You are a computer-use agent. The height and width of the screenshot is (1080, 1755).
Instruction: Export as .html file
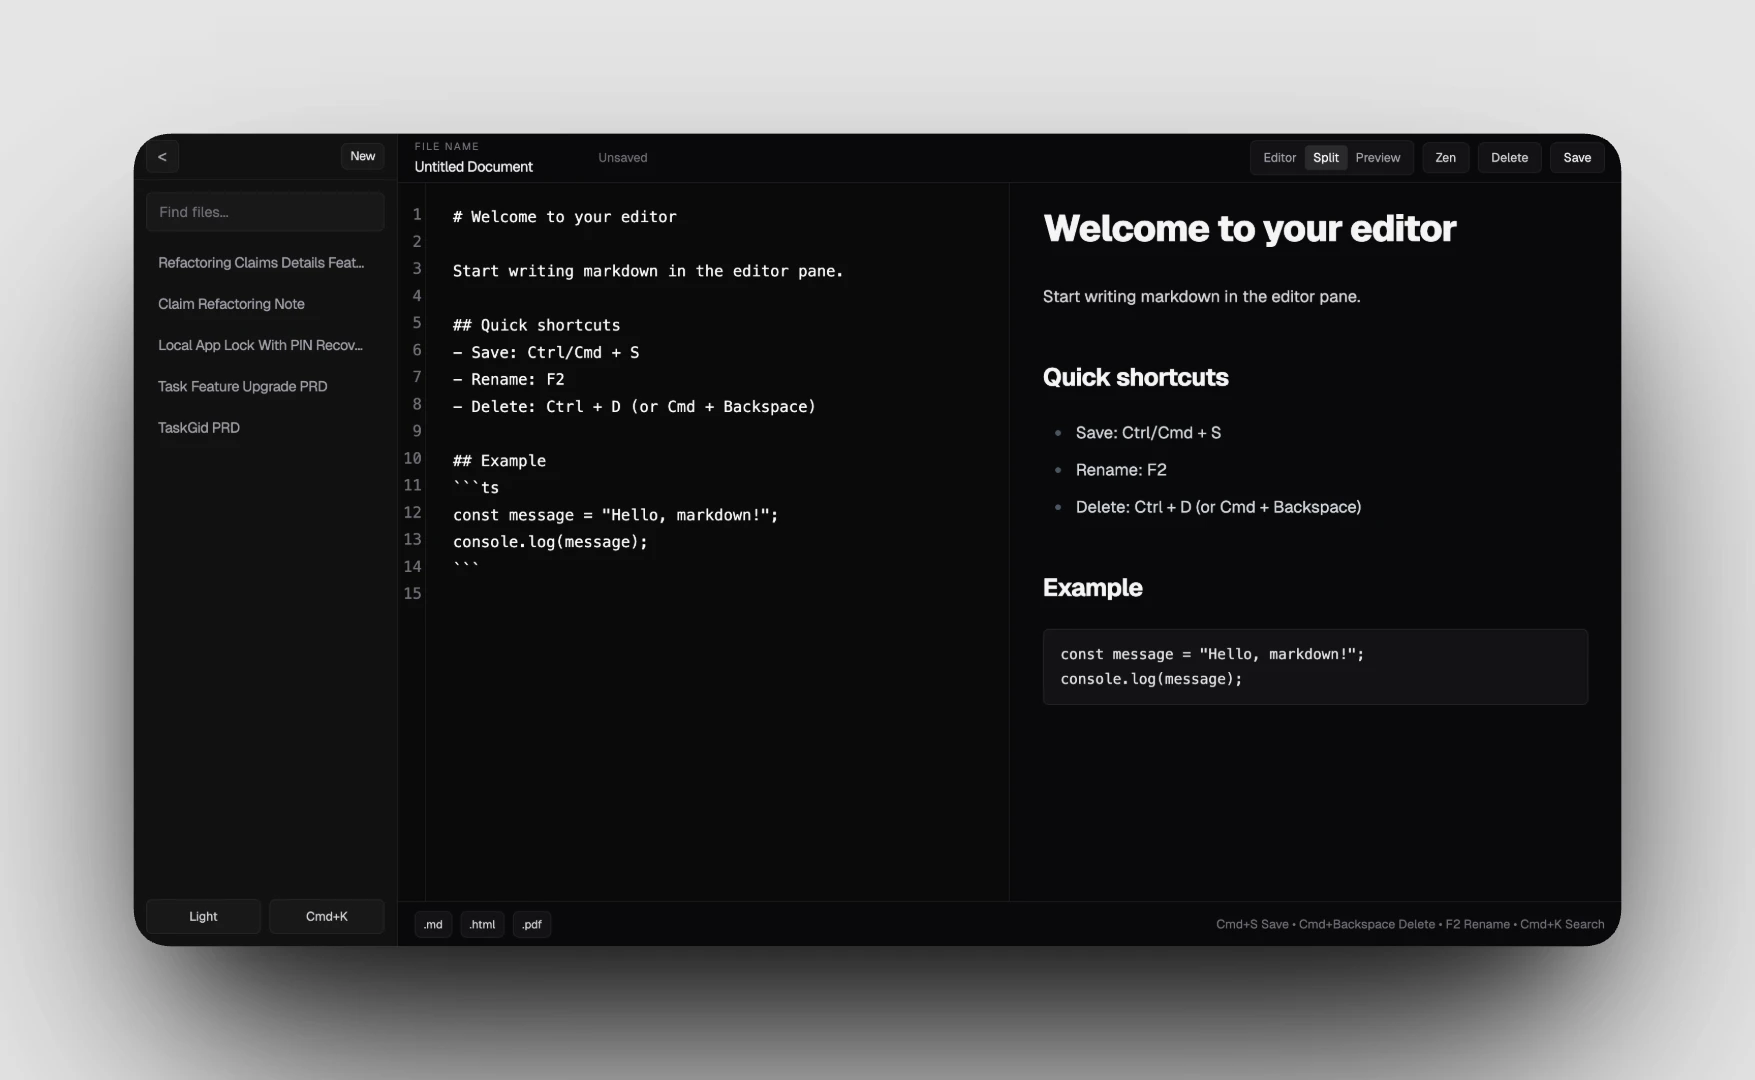482,924
